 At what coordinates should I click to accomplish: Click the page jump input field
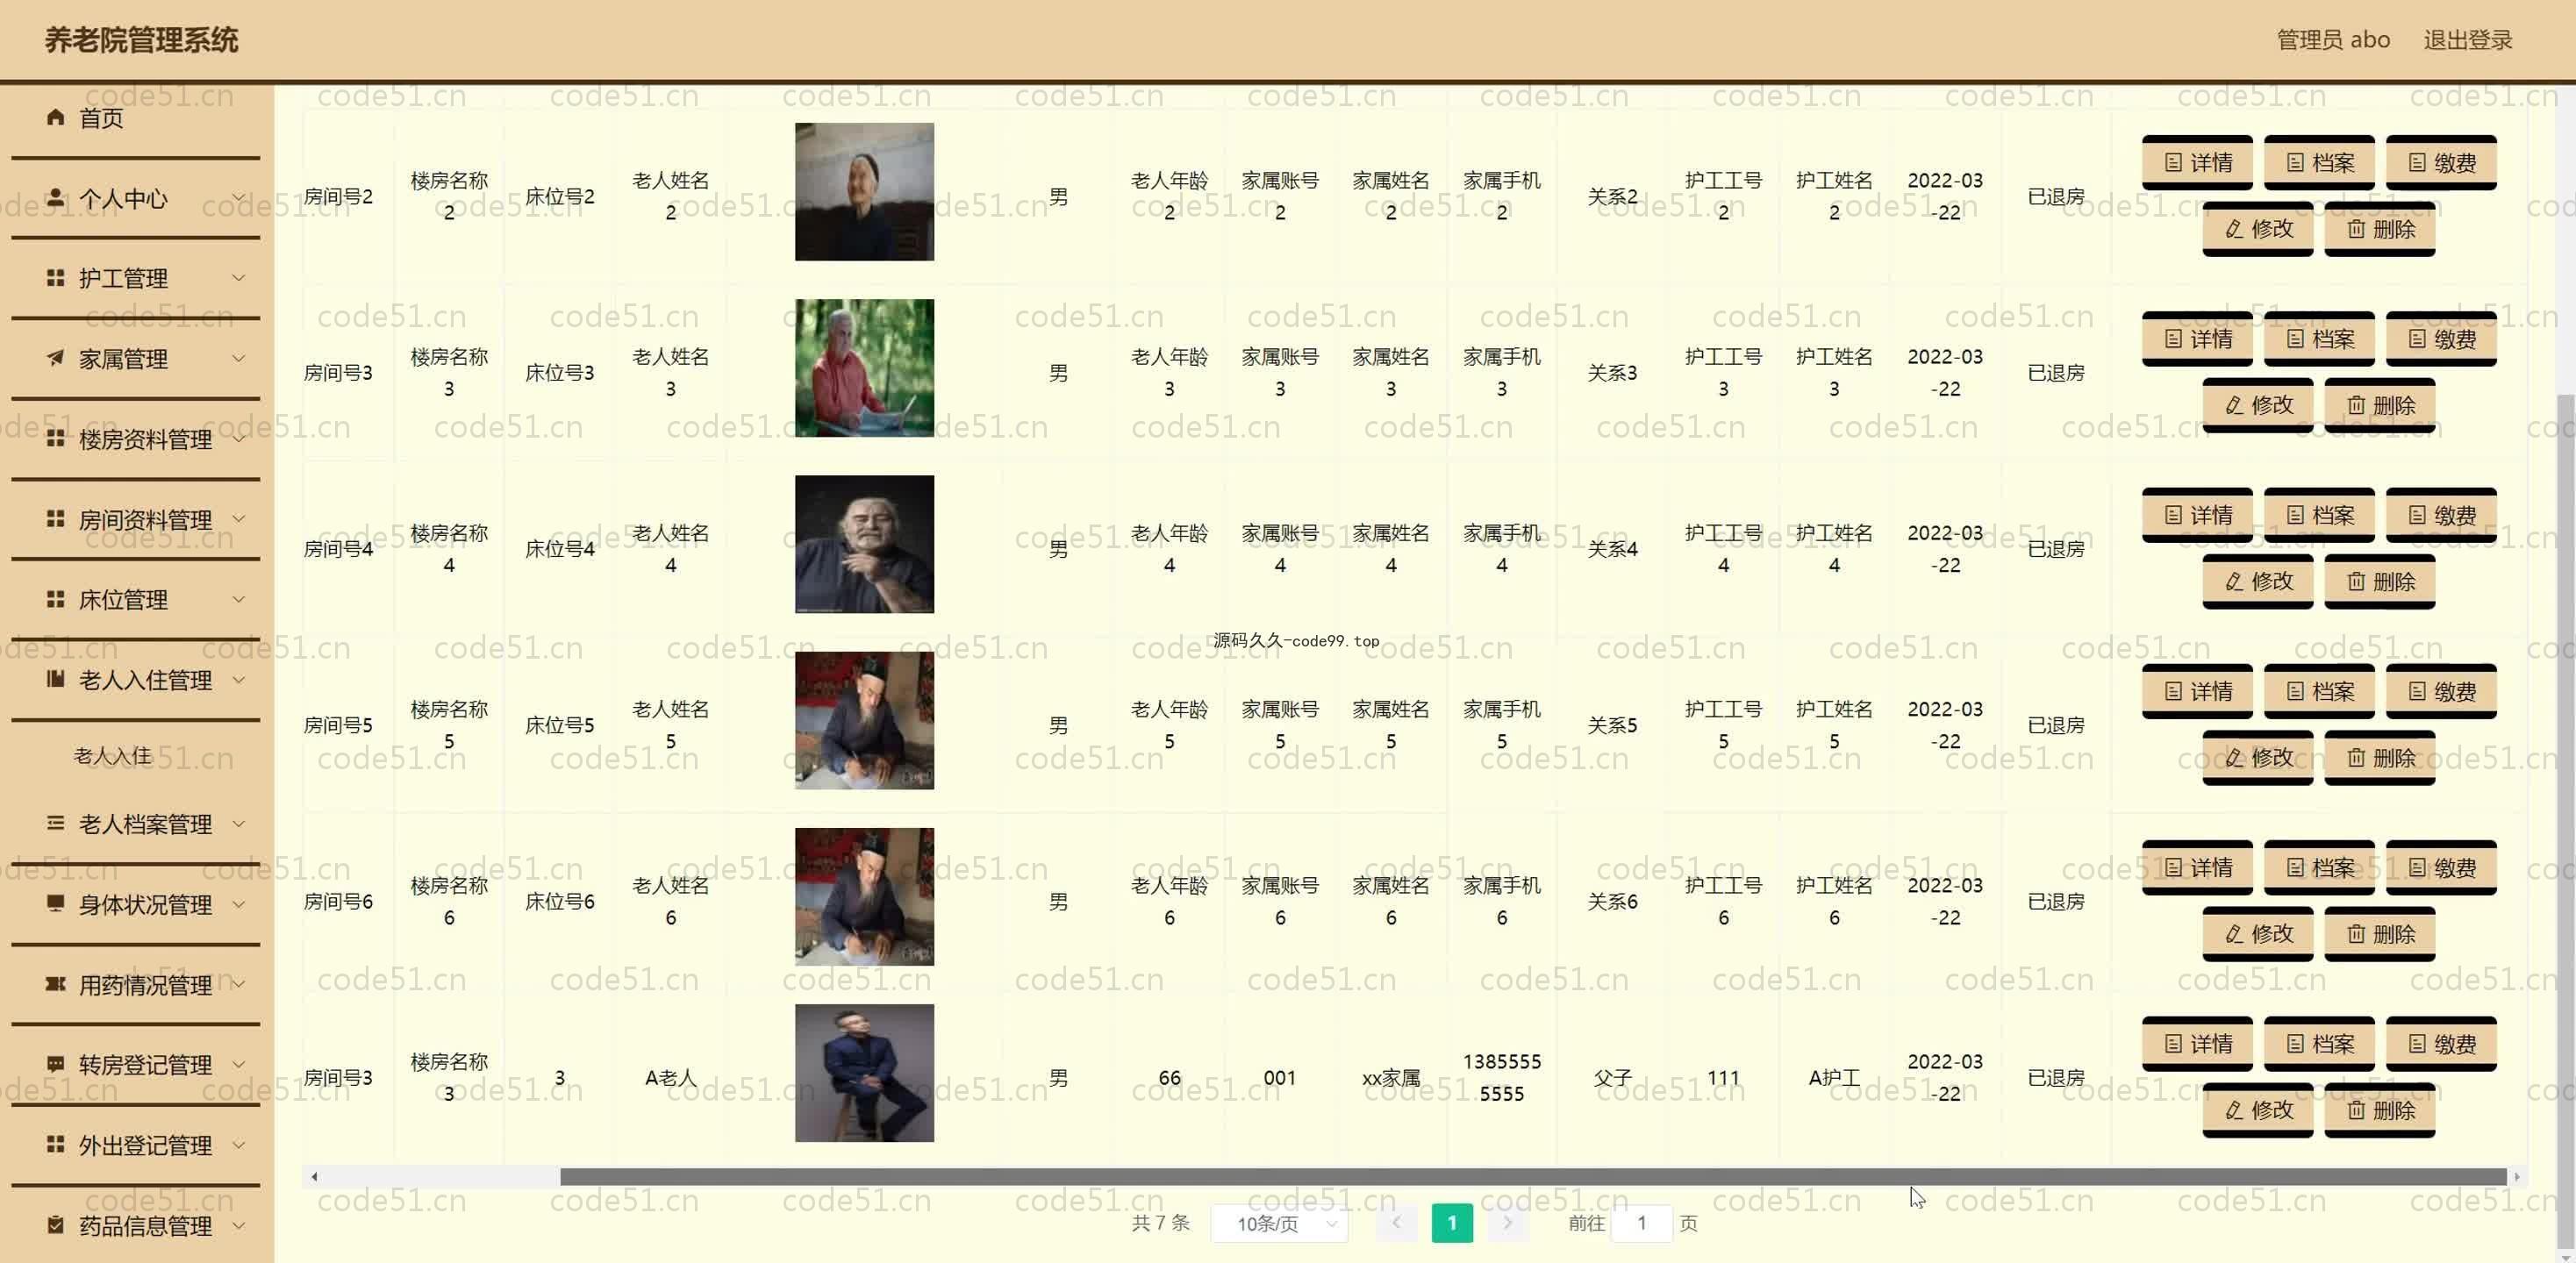1642,1223
